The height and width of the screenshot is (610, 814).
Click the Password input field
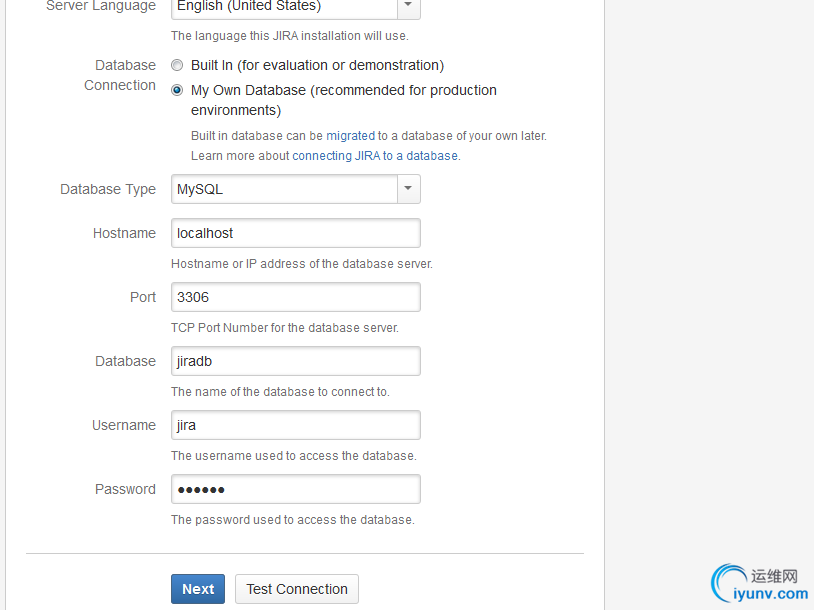(x=295, y=489)
